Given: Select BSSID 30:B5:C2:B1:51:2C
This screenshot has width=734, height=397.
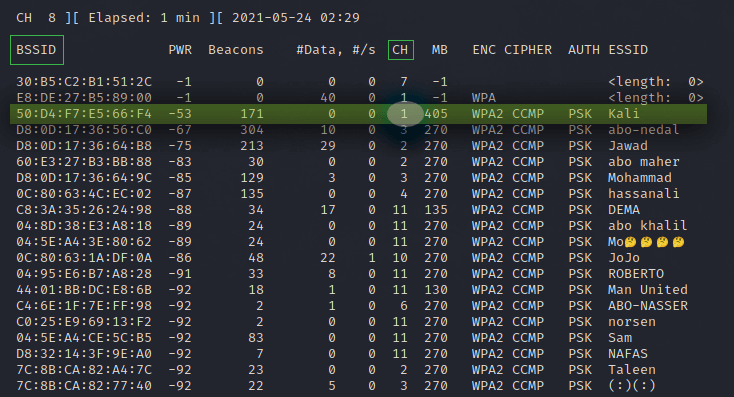Looking at the screenshot, I should tap(84, 82).
